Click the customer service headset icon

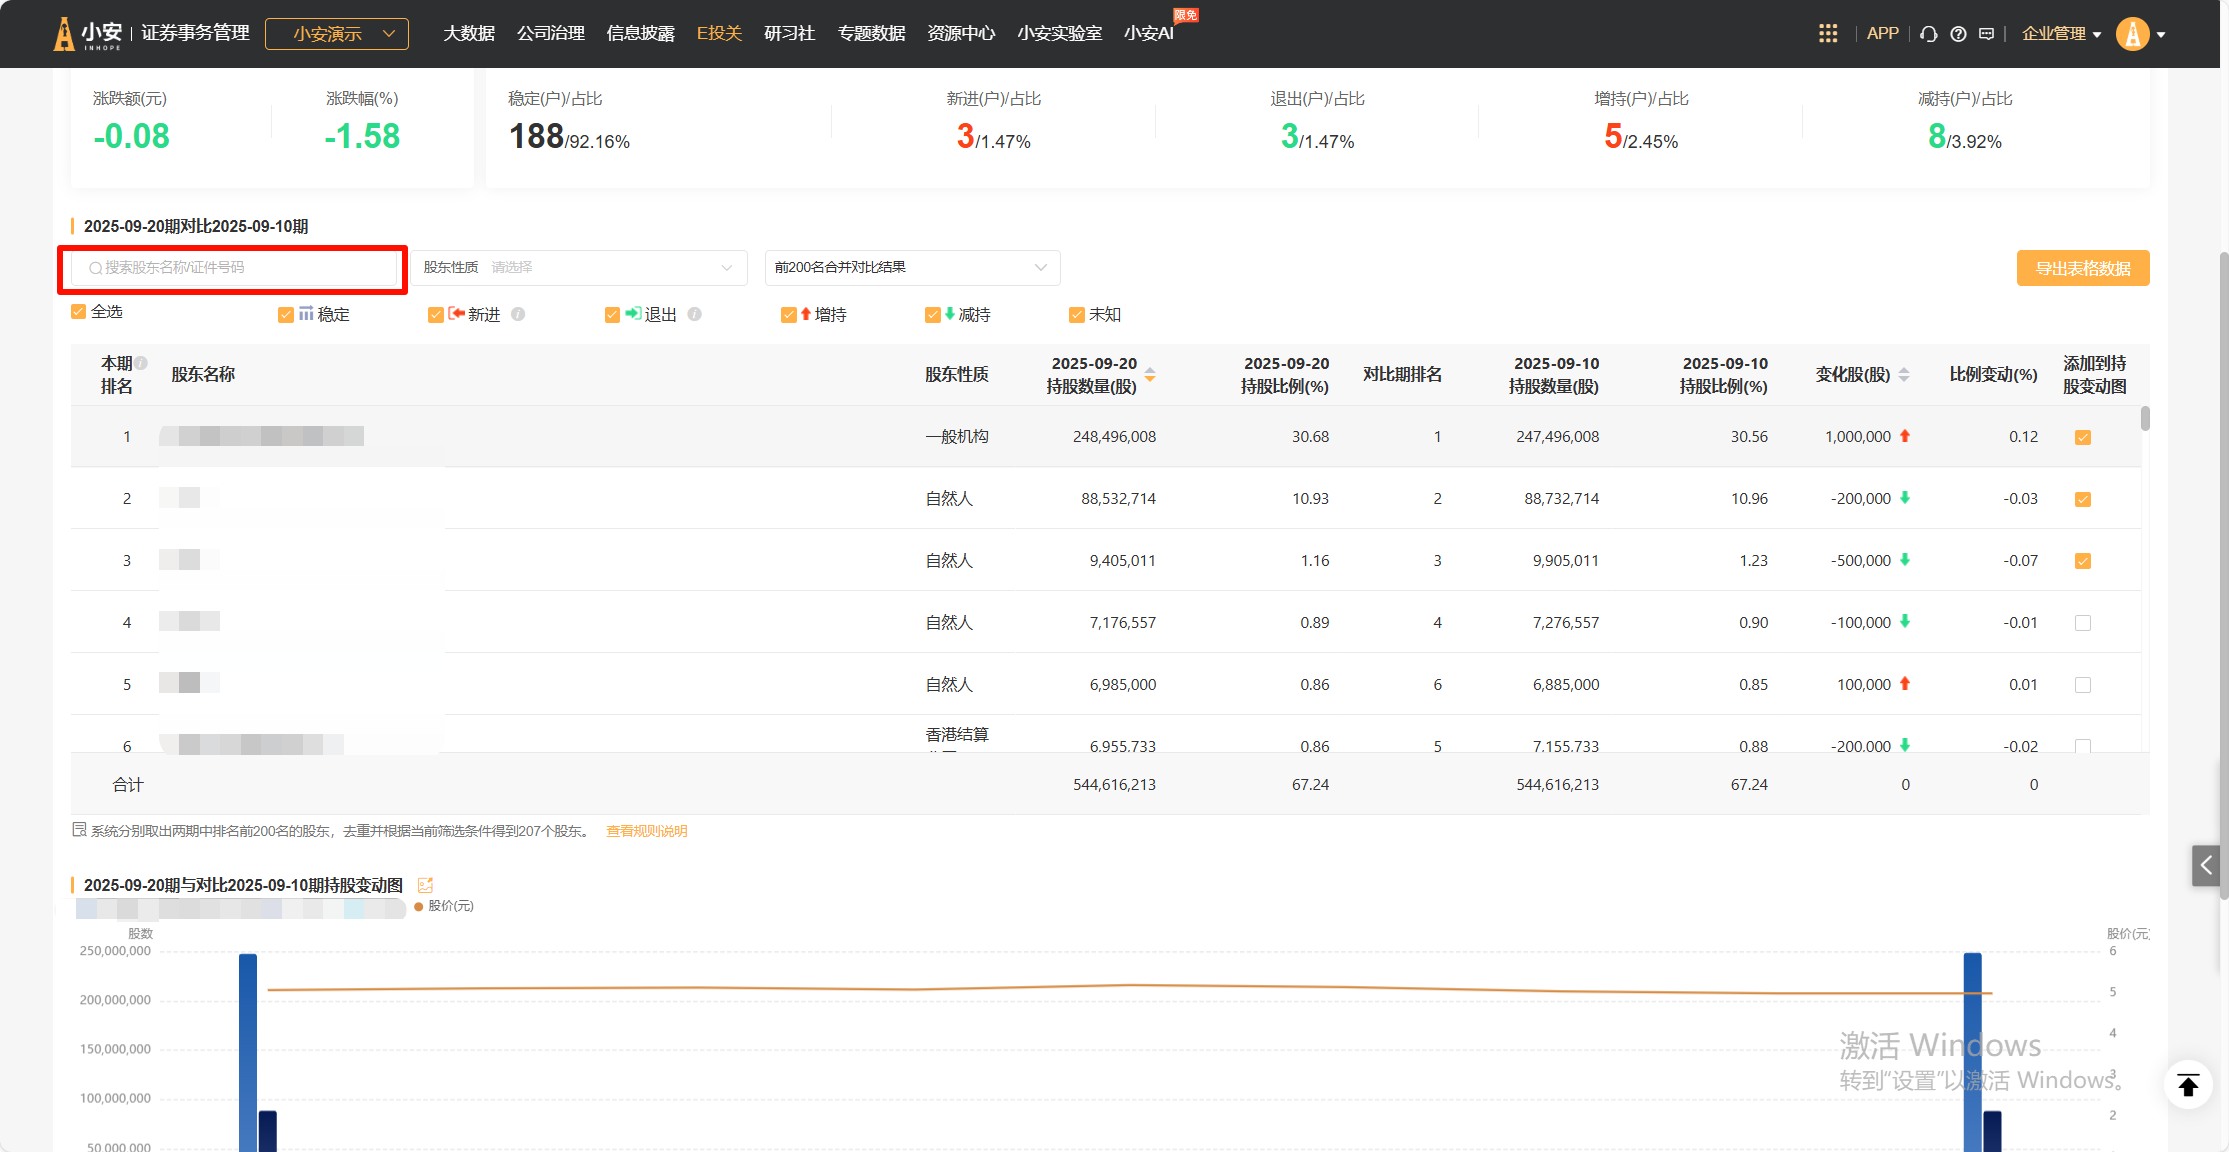pyautogui.click(x=1929, y=34)
